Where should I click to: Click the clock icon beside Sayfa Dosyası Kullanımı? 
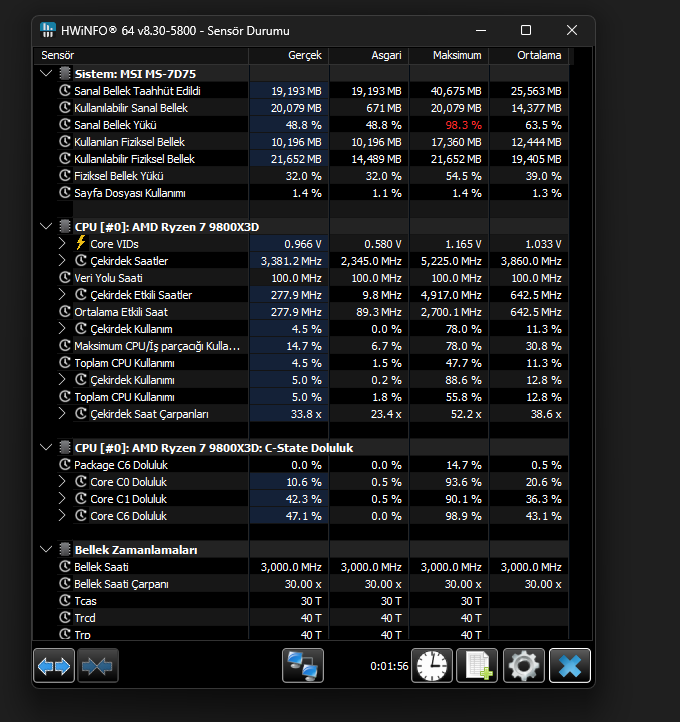pos(65,193)
